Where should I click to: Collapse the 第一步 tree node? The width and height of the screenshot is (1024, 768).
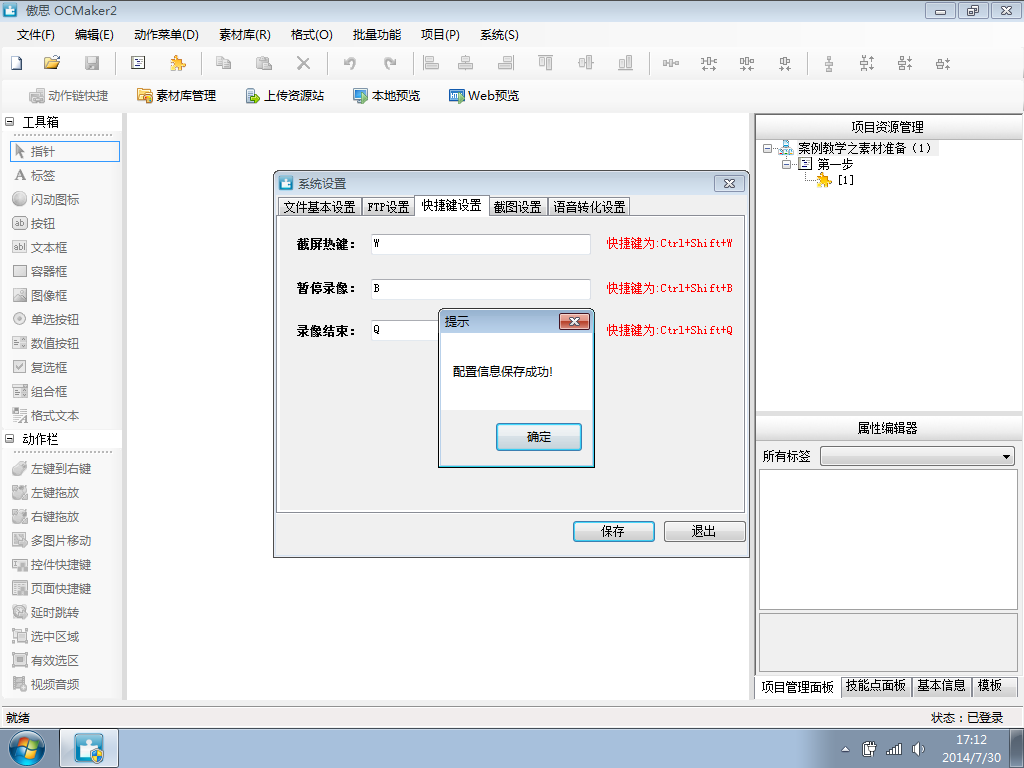(x=787, y=164)
